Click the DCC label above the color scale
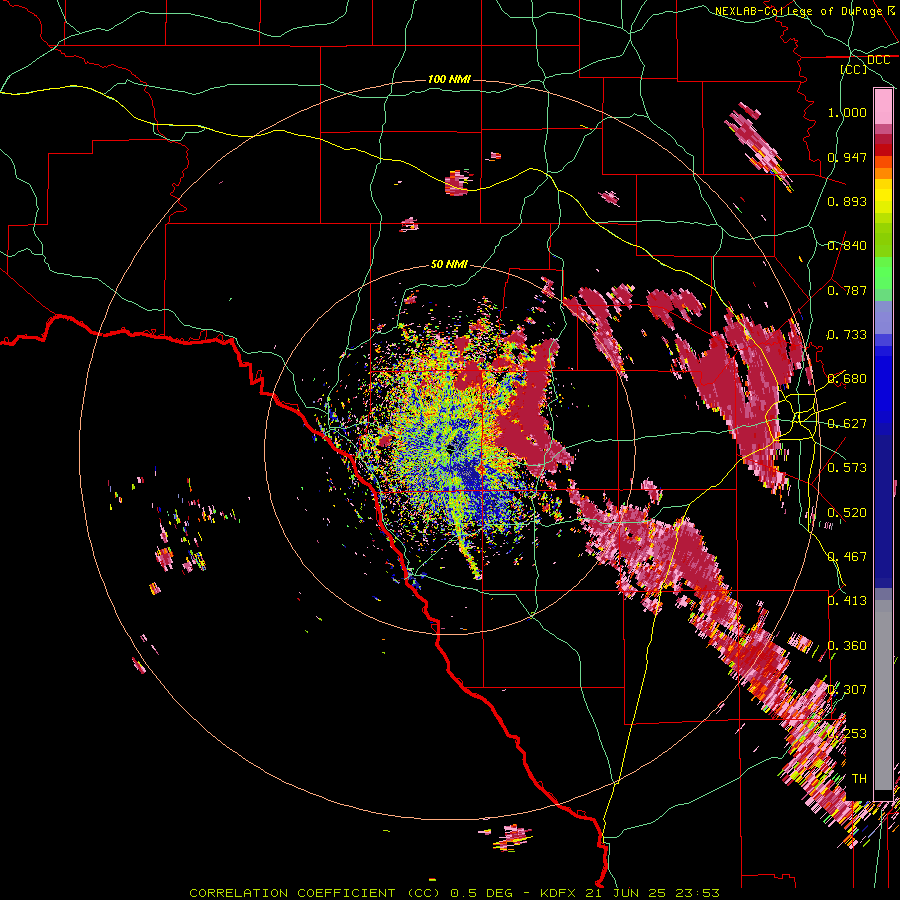The image size is (900, 900). tap(878, 60)
